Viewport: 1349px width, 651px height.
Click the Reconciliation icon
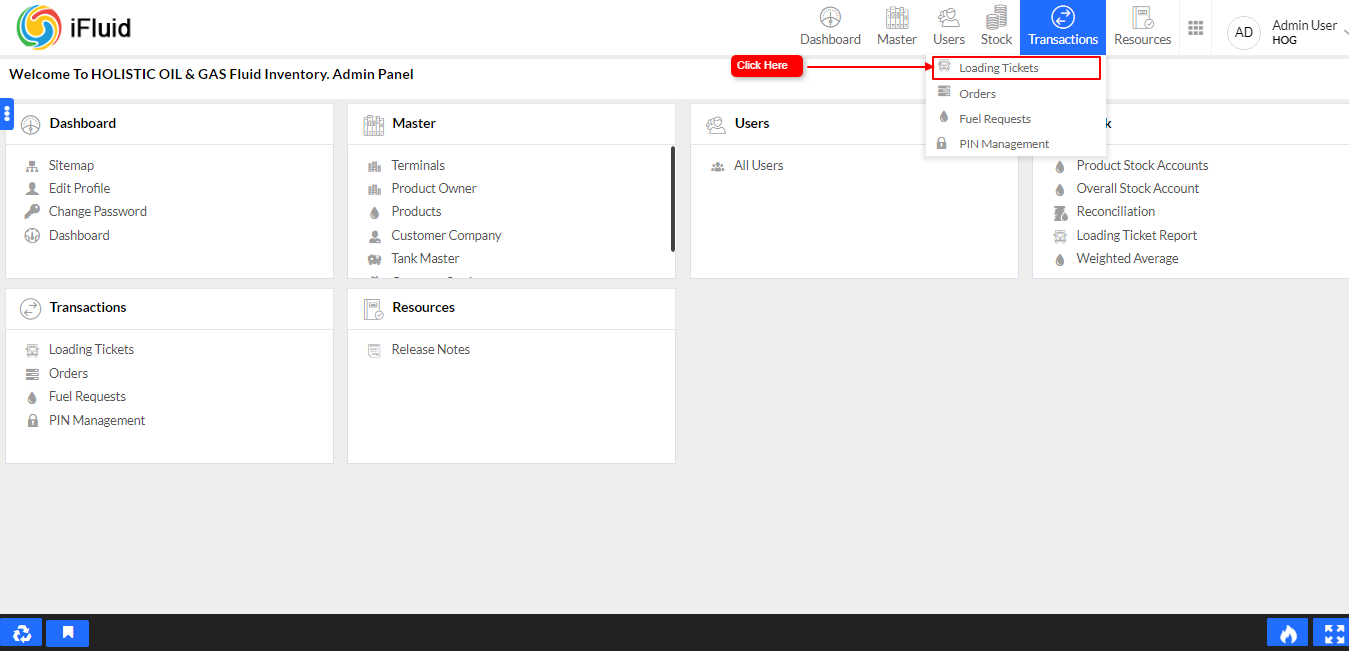(1060, 212)
